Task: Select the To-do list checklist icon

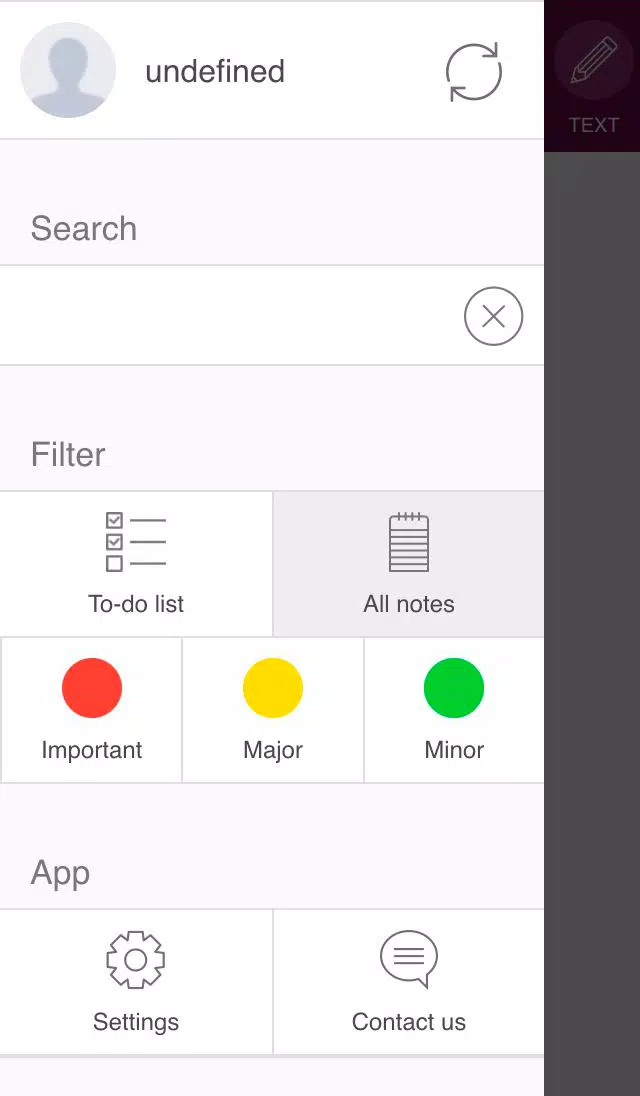Action: (136, 542)
